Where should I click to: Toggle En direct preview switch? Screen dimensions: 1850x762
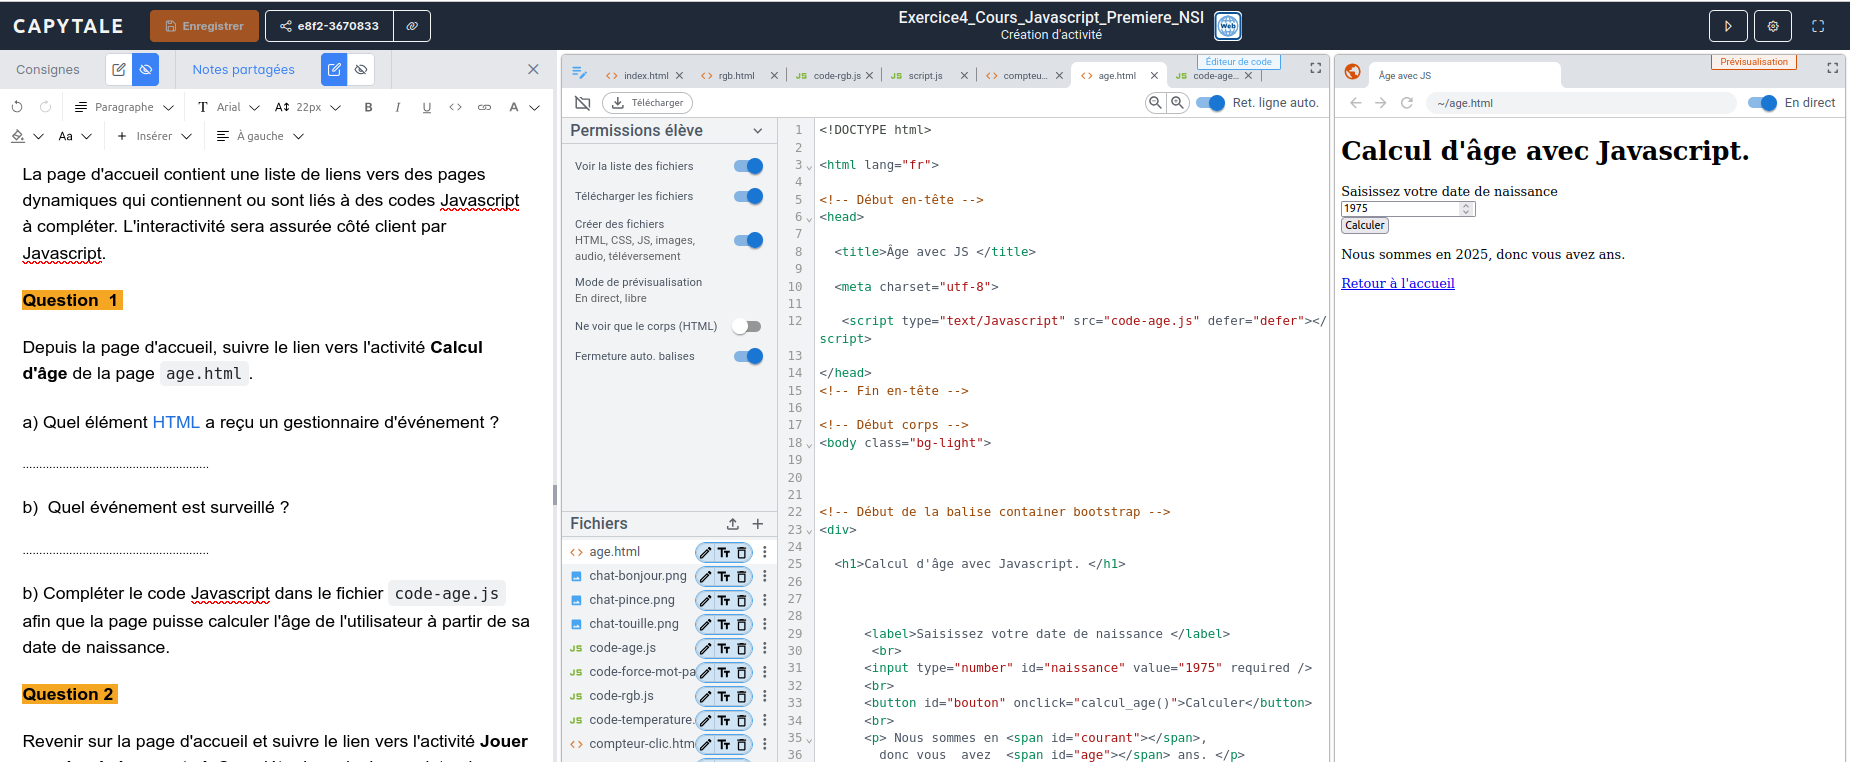click(x=1762, y=103)
